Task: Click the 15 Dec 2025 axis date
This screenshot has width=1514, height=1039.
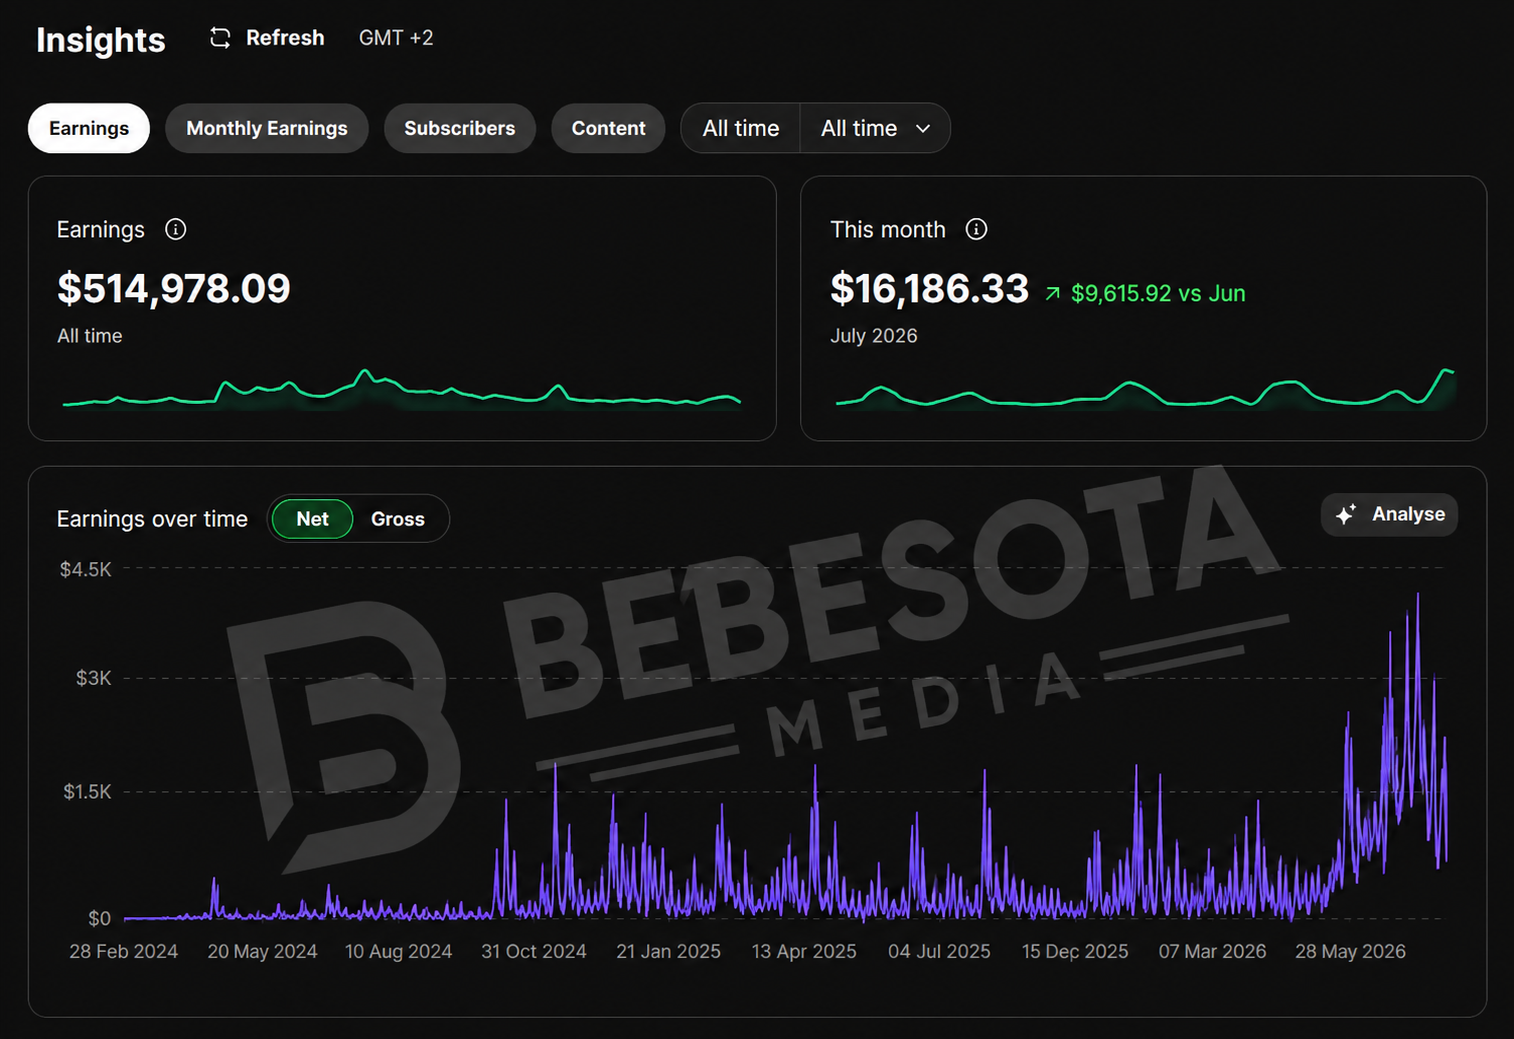Action: pyautogui.click(x=1075, y=951)
